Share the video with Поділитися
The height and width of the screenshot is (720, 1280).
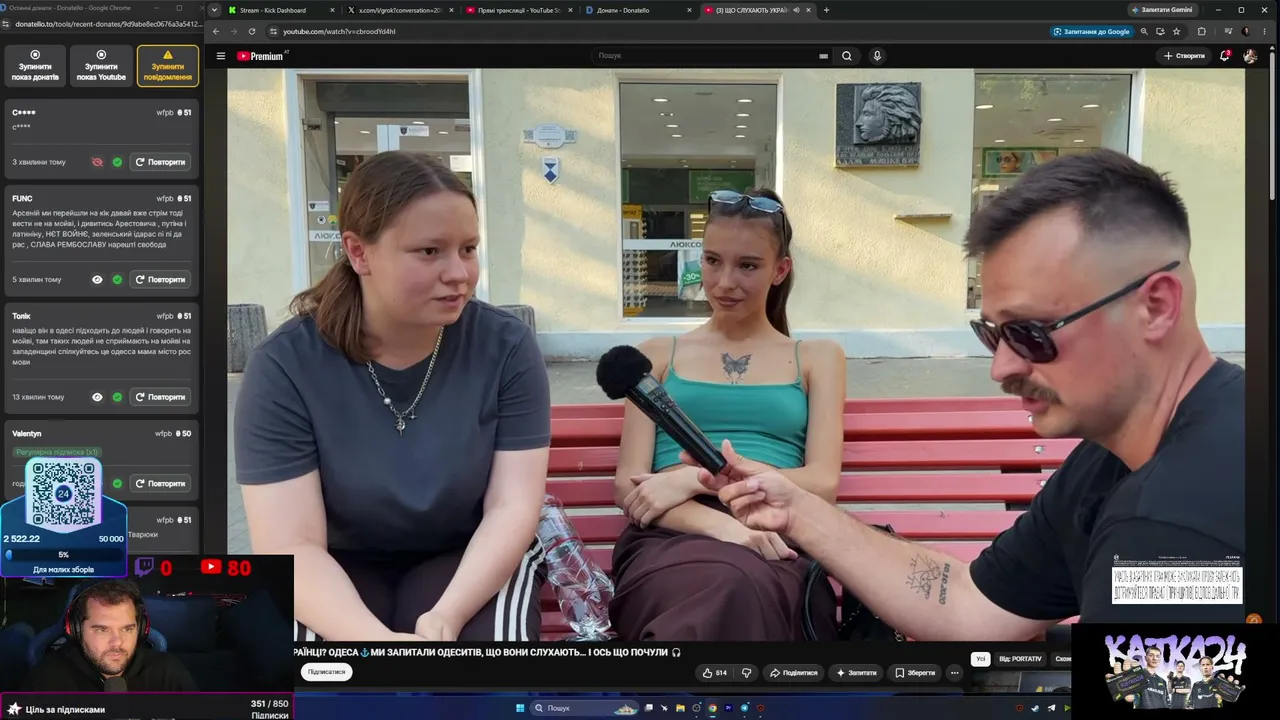point(793,673)
